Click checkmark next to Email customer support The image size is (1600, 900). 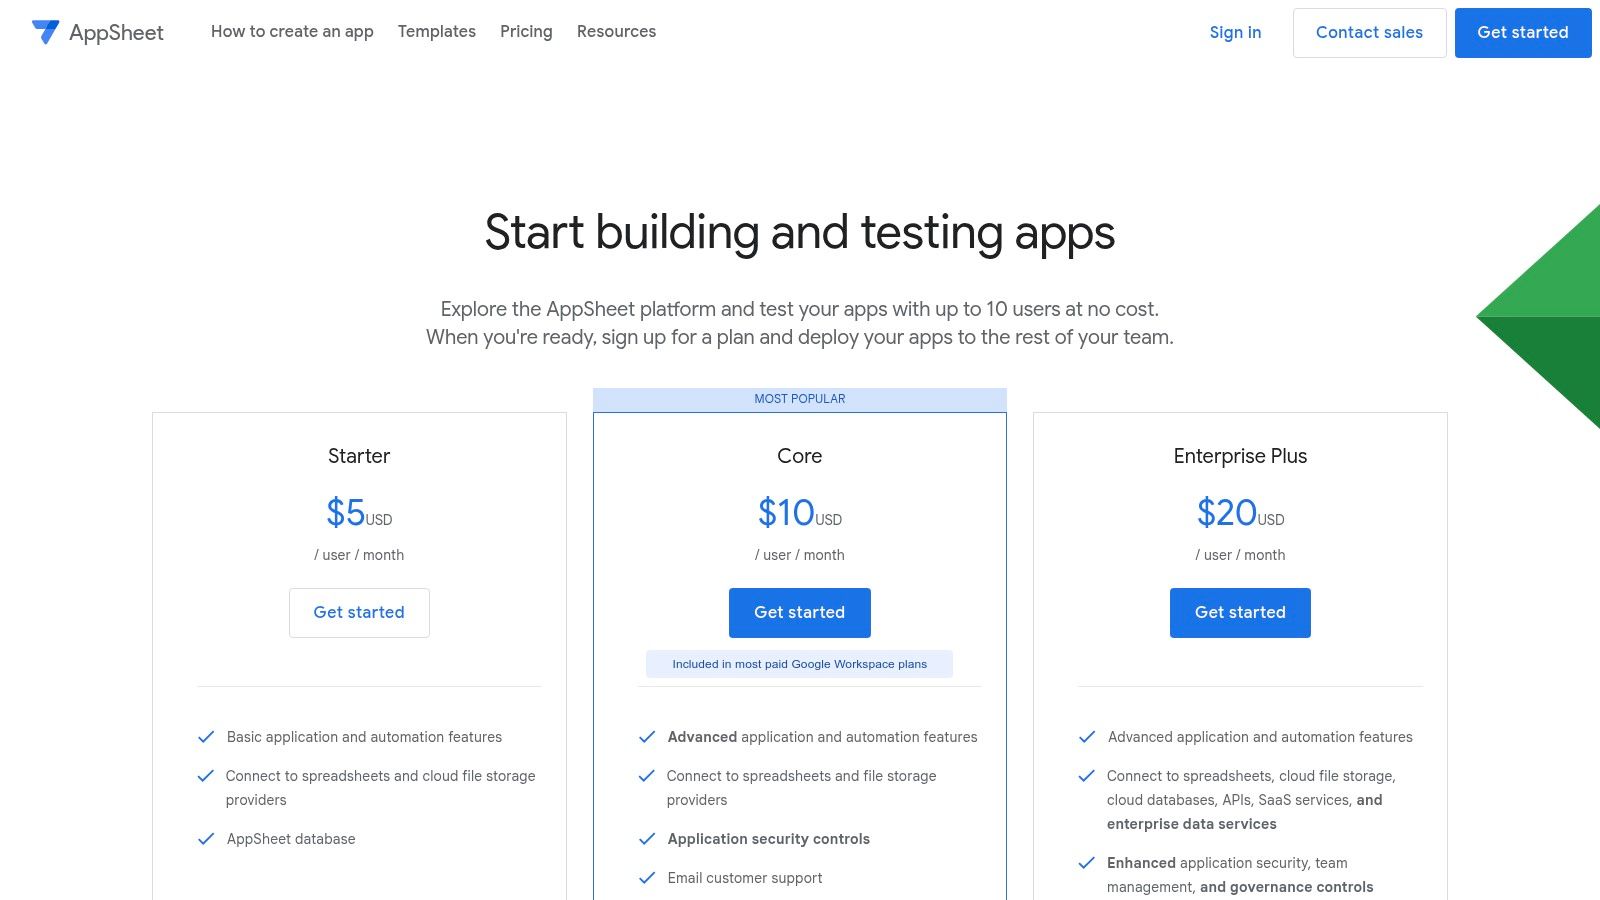[646, 877]
